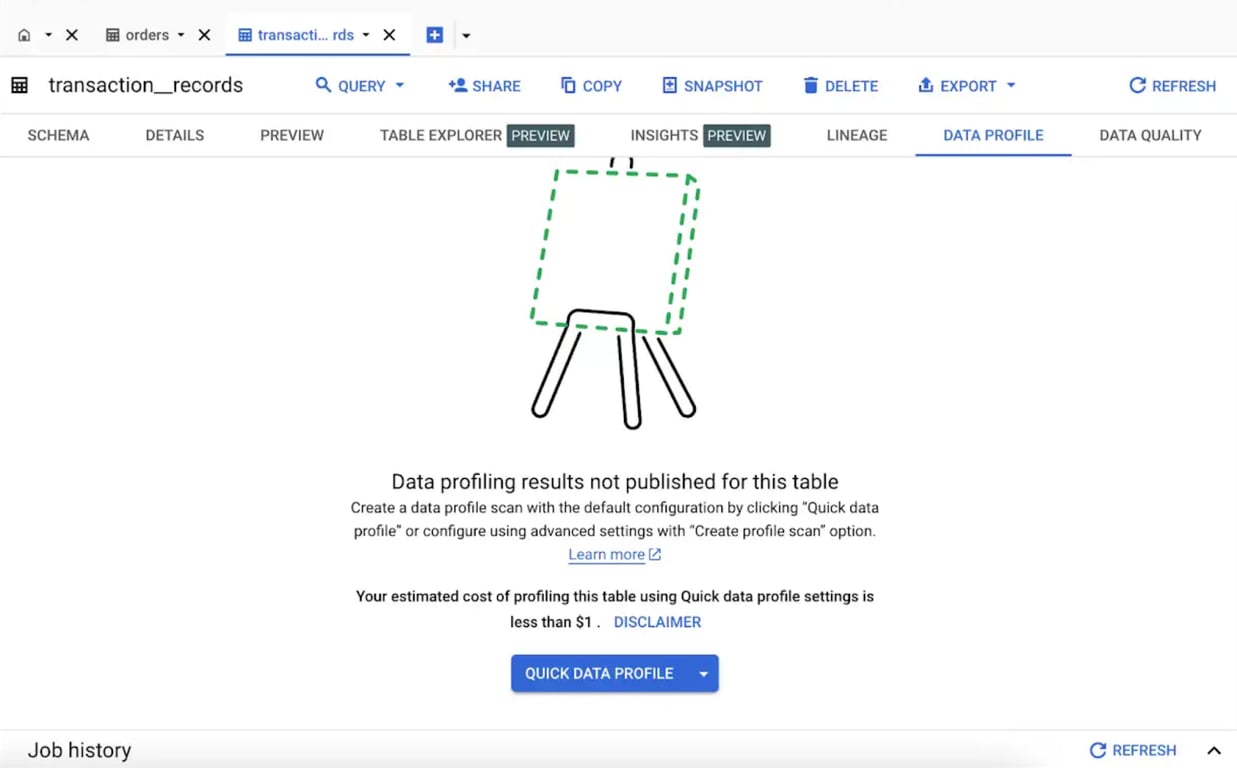Close the orders tab

204,35
